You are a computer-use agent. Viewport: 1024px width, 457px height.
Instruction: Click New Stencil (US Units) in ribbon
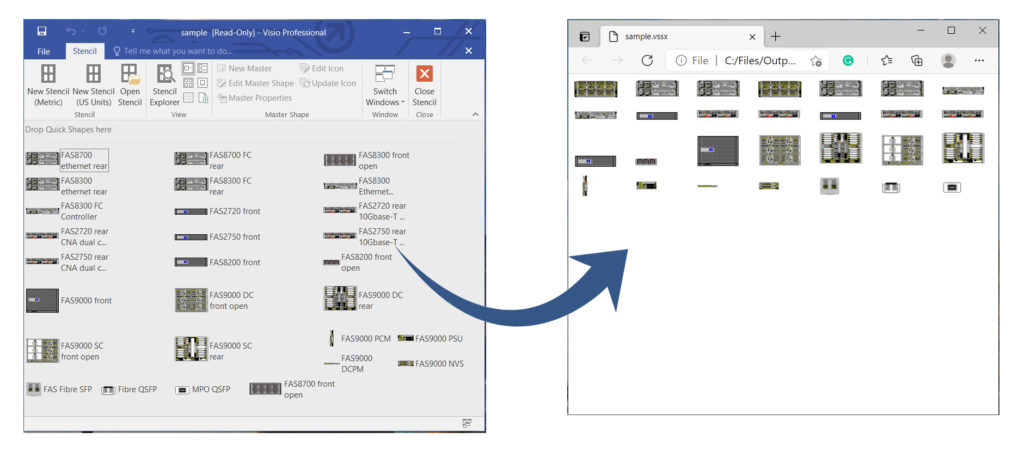point(93,74)
